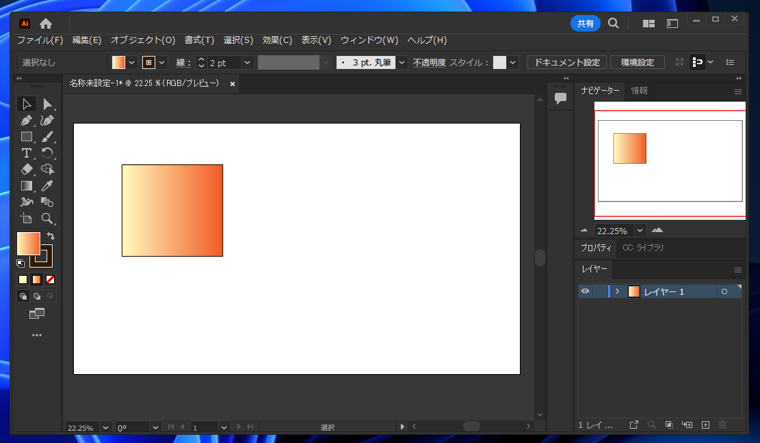Reset to default fill and stroke
Viewport: 760px width, 443px height.
pos(20,264)
